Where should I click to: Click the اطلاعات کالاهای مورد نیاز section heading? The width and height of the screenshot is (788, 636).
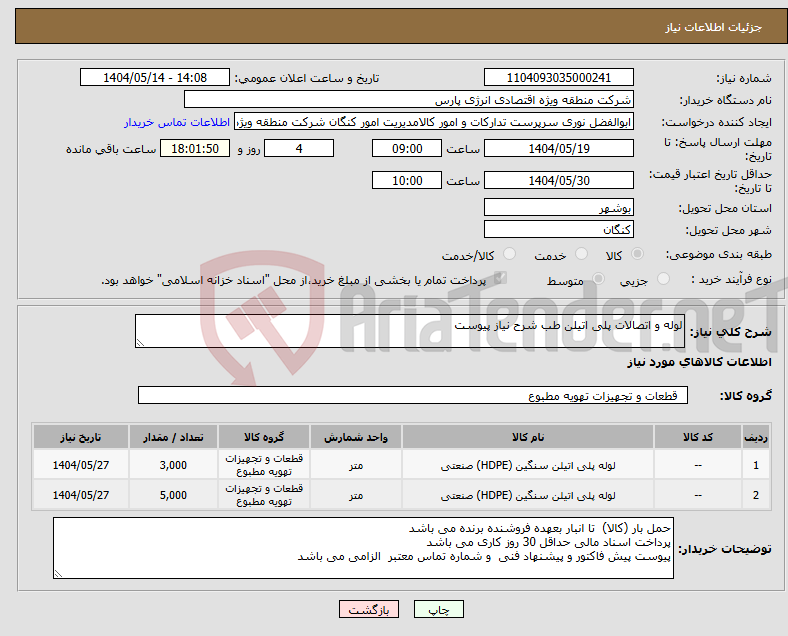pyautogui.click(x=699, y=362)
